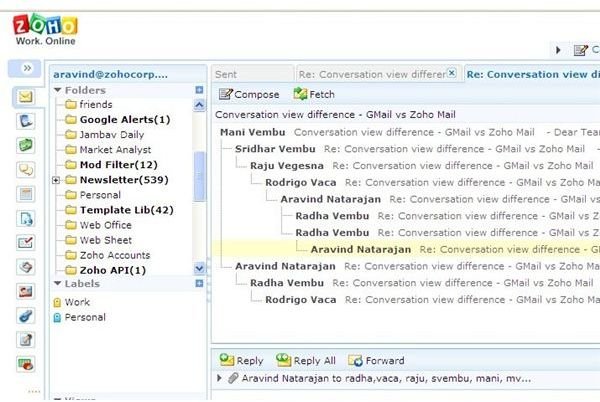Collapse the Labels section triangle
The image size is (600, 402).
(58, 283)
